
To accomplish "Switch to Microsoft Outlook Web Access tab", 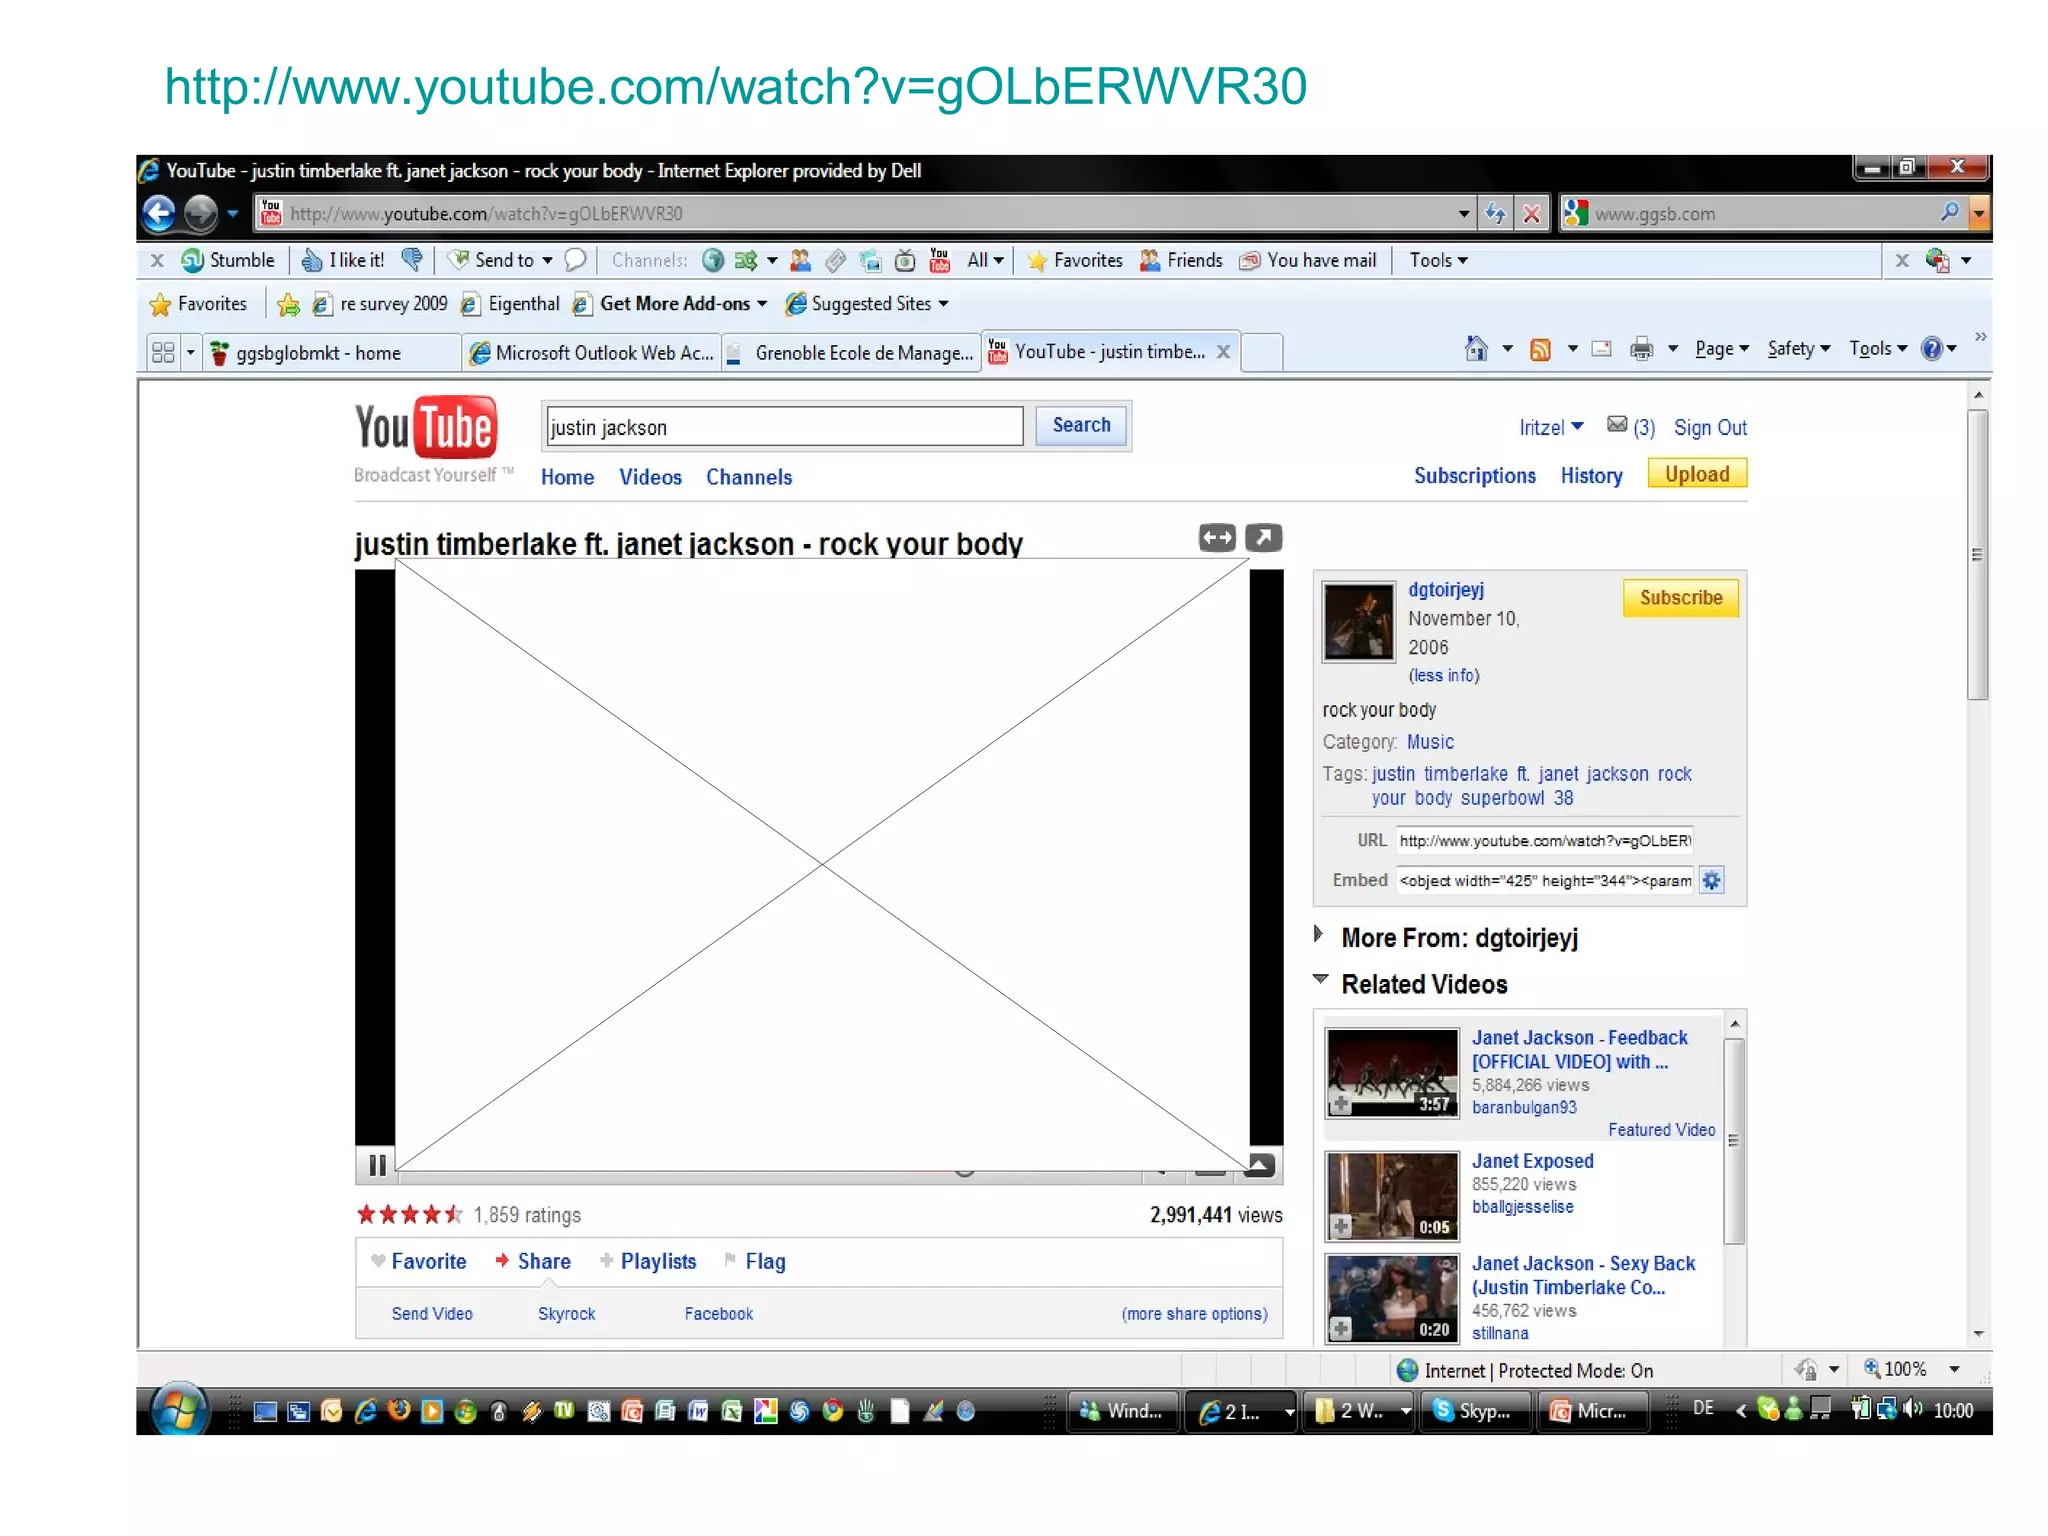I will coord(592,353).
